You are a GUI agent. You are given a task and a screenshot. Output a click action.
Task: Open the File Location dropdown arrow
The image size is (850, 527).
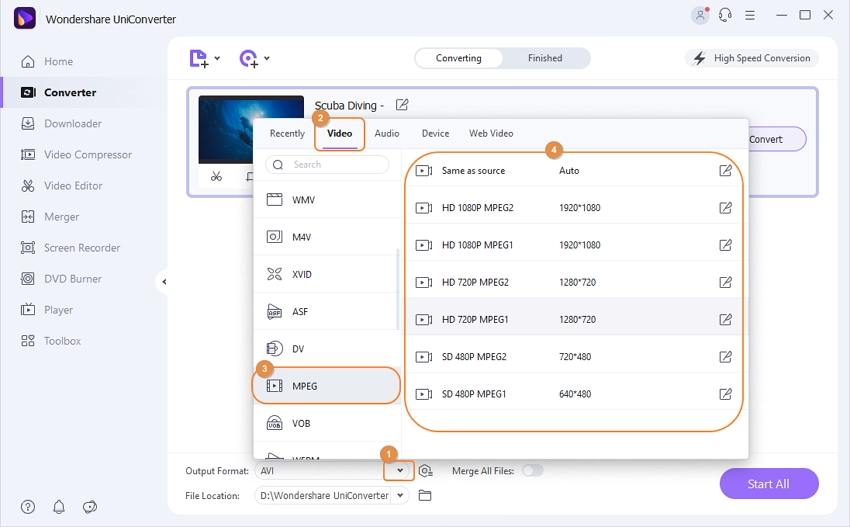tap(400, 495)
